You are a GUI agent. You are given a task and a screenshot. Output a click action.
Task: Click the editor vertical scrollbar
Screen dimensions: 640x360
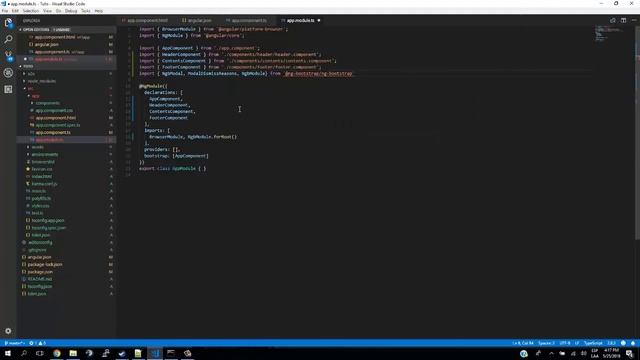click(638, 133)
